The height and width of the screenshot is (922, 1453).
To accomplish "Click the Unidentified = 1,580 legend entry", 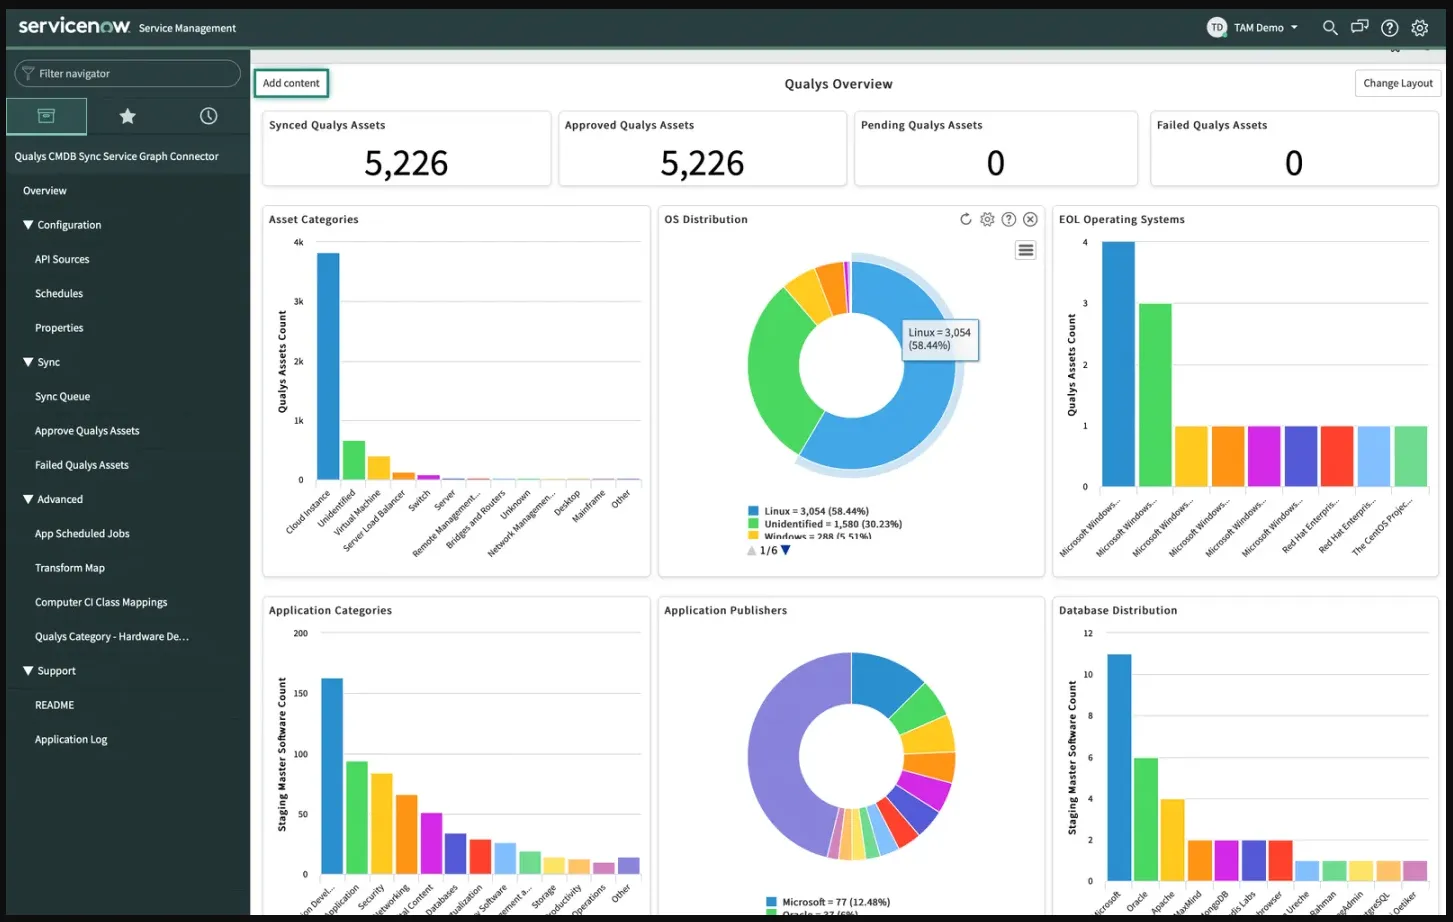I will pyautogui.click(x=833, y=524).
